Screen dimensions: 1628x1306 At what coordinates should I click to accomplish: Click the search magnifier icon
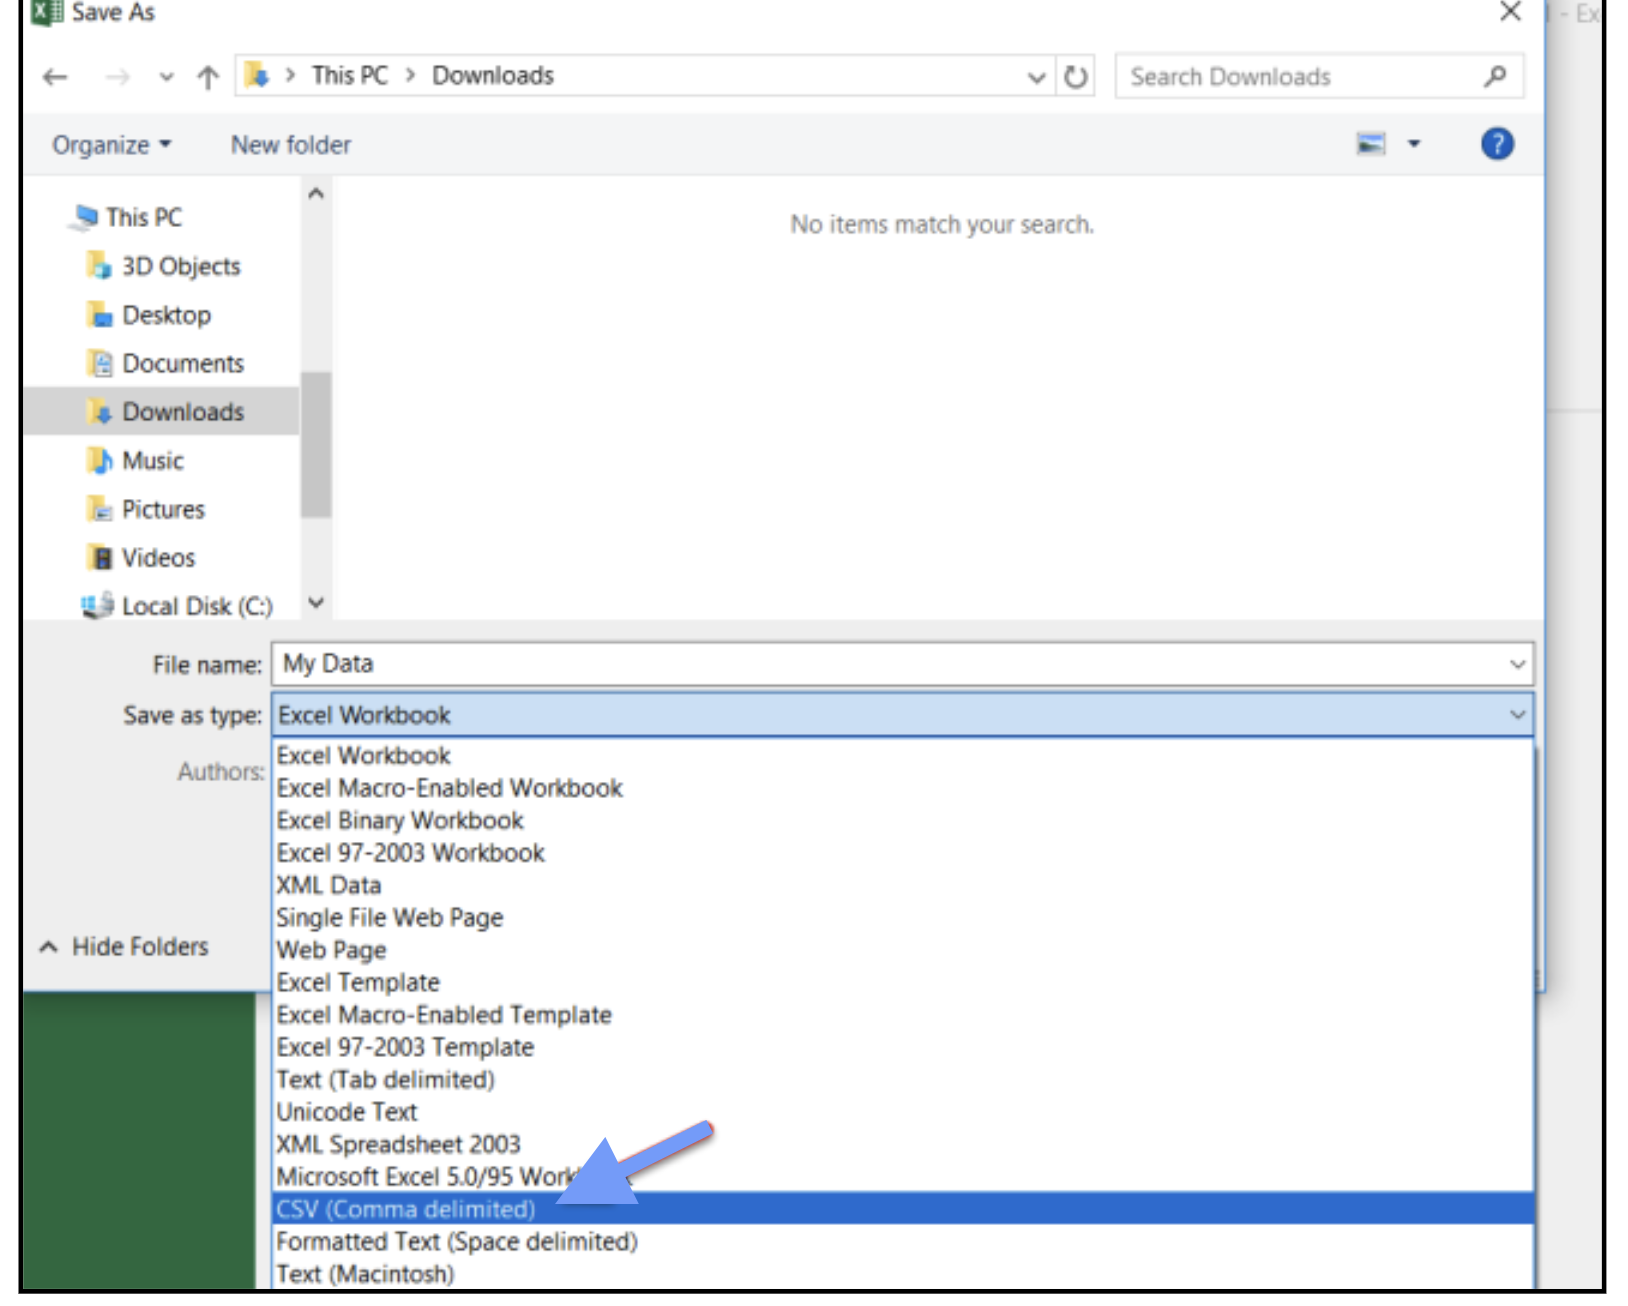1495,76
